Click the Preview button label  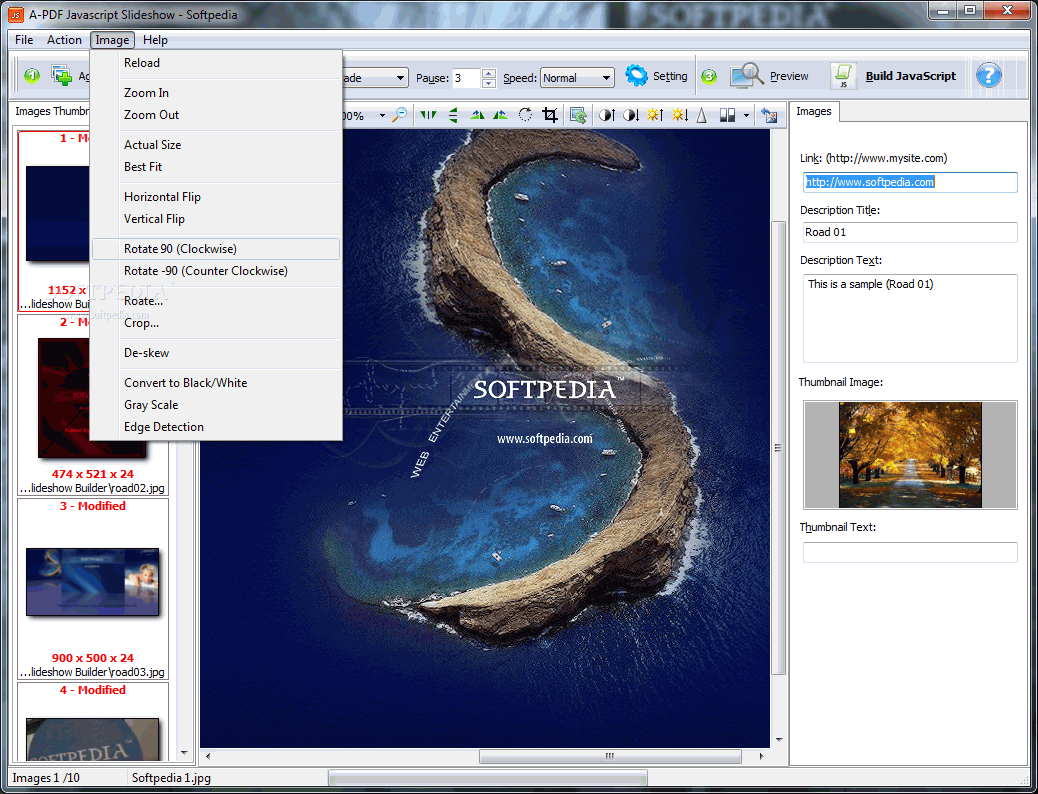(789, 76)
